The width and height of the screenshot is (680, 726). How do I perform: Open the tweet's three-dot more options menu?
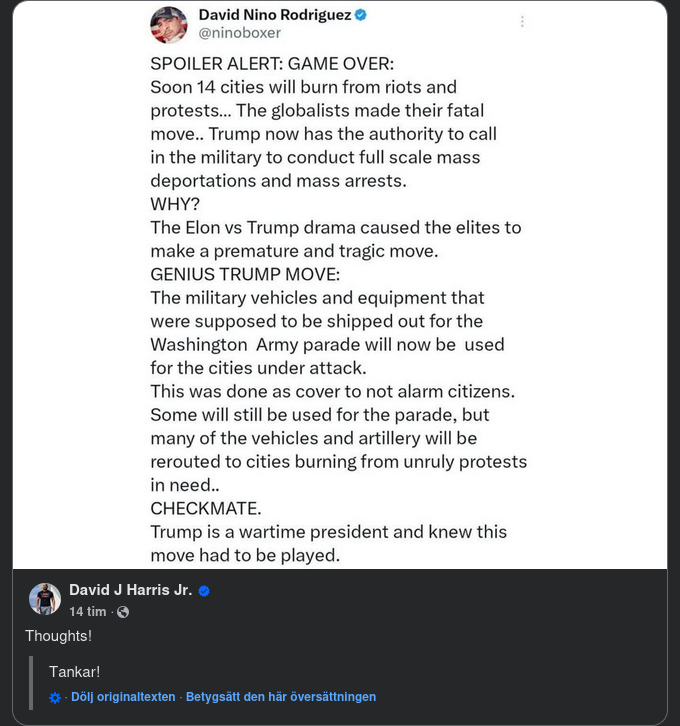point(522,21)
